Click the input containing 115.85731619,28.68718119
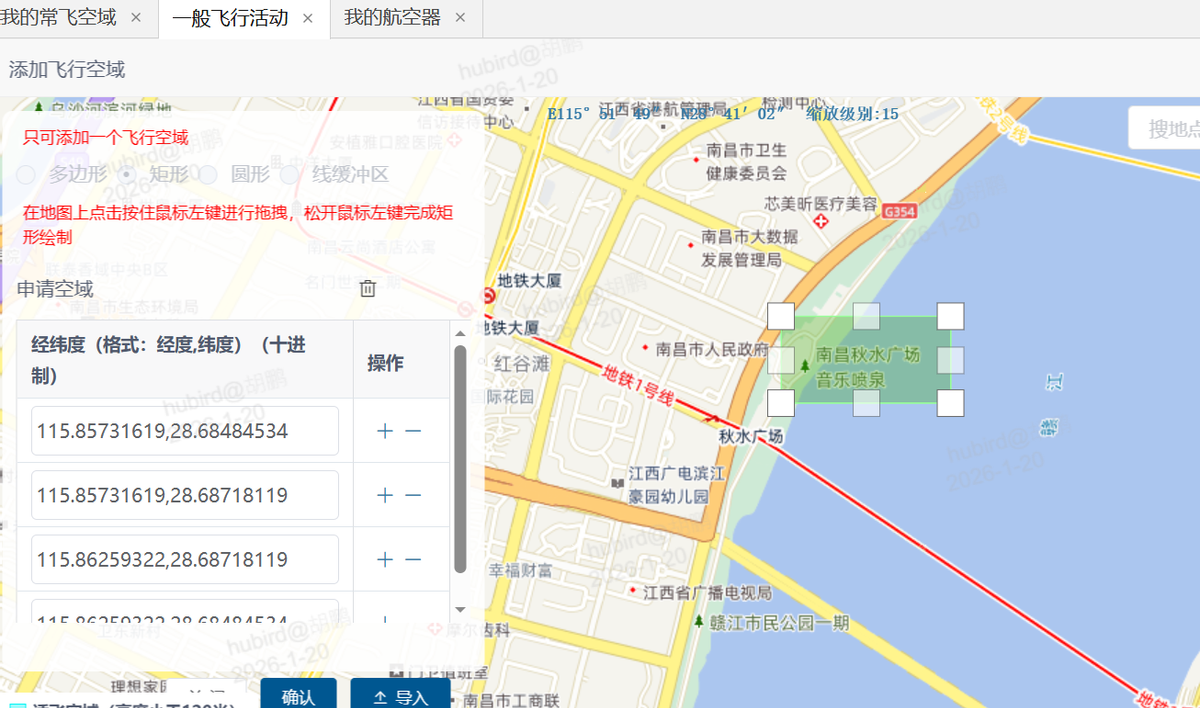 (185, 495)
